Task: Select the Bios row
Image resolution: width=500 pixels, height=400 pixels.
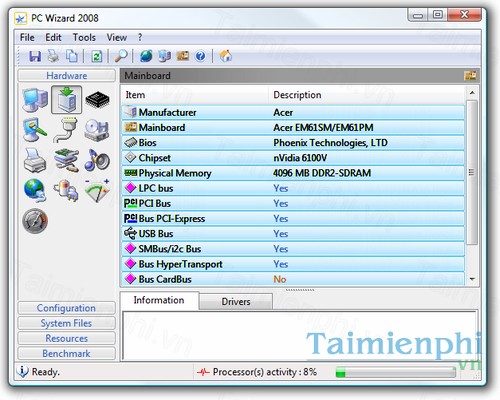Action: point(293,143)
